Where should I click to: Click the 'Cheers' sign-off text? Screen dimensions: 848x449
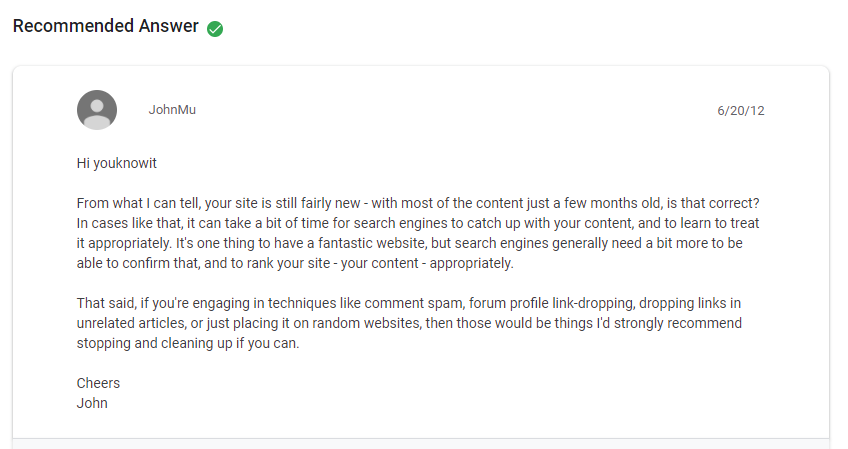click(98, 383)
